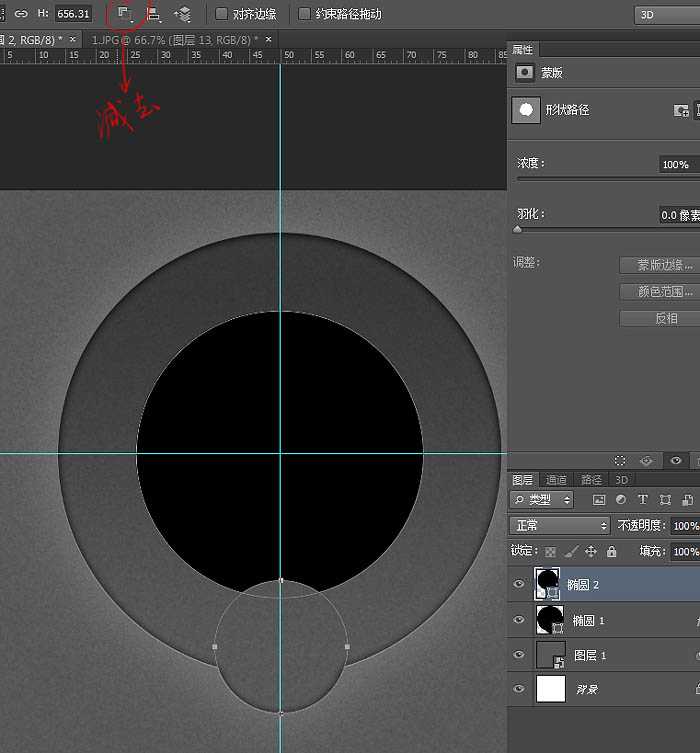Open the 正常 blend mode dropdown
Image resolution: width=700 pixels, height=753 pixels.
point(559,525)
